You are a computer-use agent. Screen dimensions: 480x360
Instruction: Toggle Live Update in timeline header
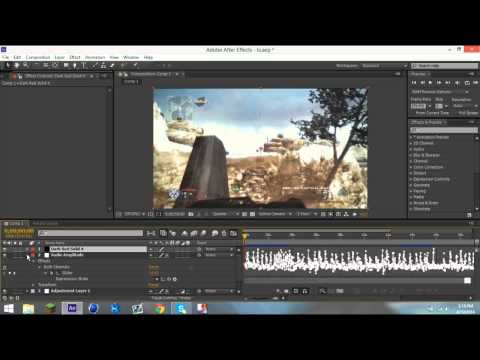pyautogui.click(x=163, y=233)
